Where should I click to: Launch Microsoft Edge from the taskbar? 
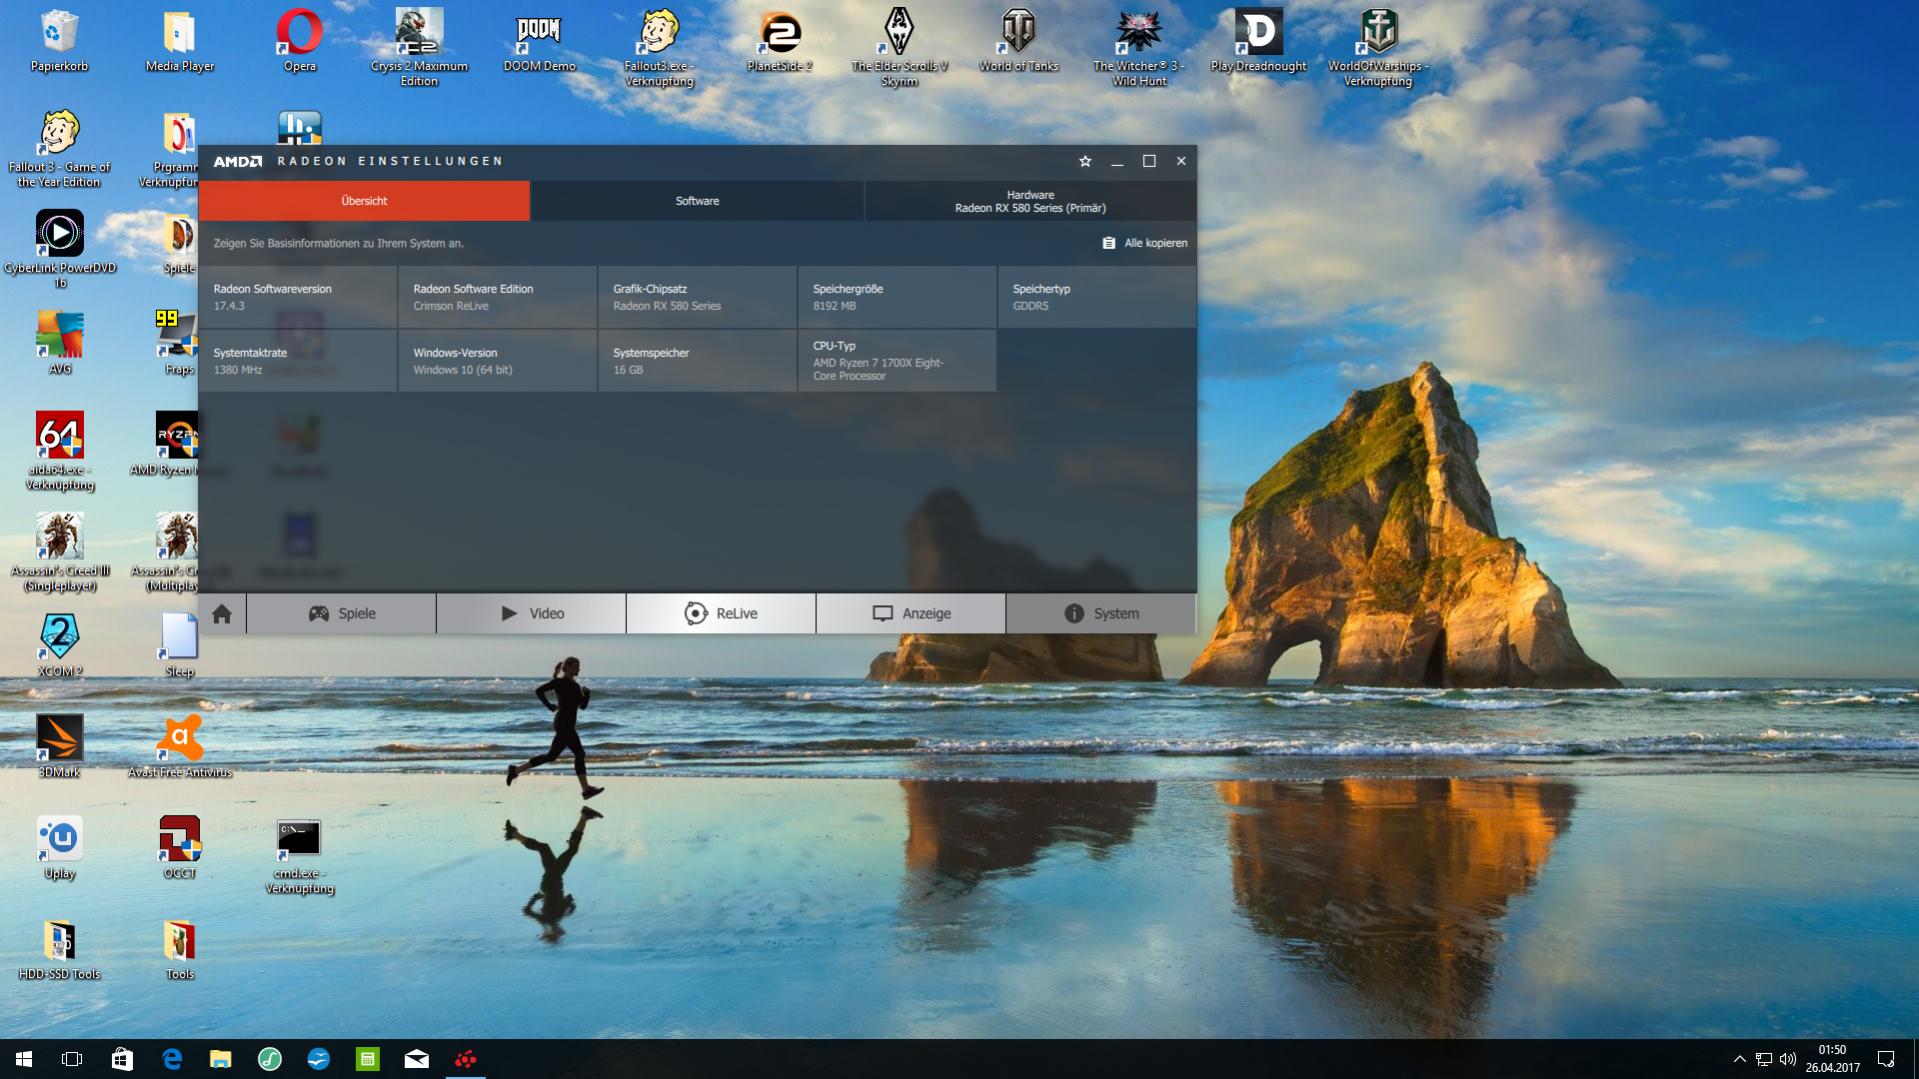[x=171, y=1059]
